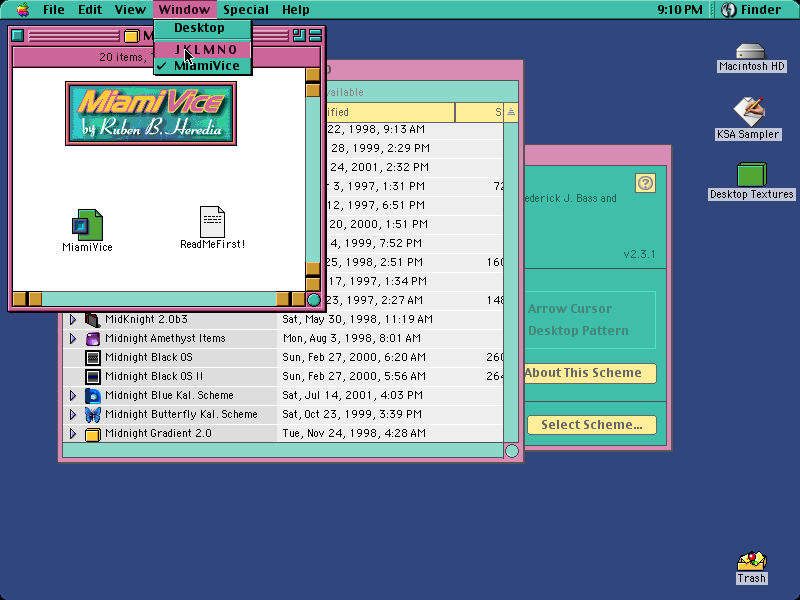
Task: Select the Trash icon on the desktop
Action: pos(751,561)
